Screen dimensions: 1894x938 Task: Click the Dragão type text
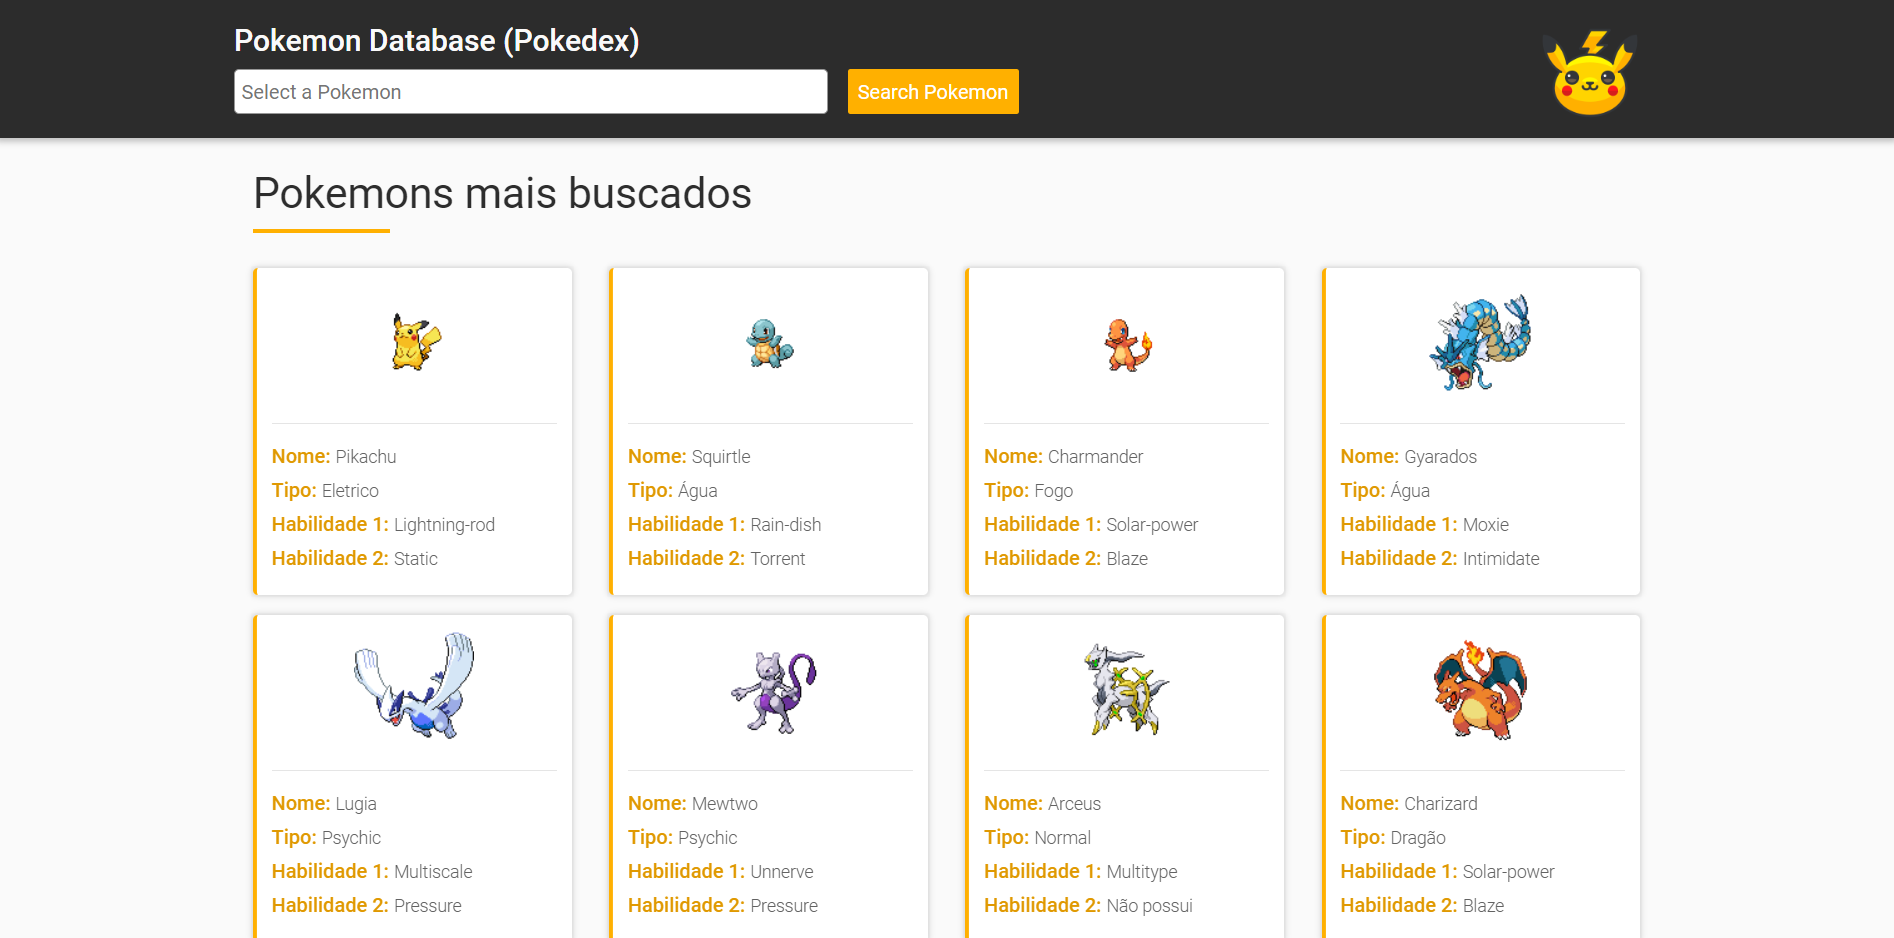click(x=1418, y=838)
